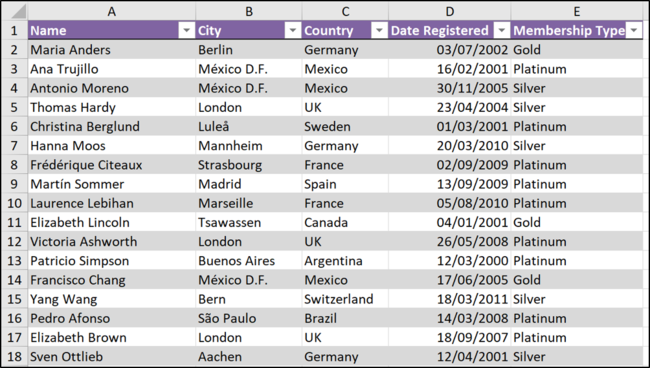Select the date cell 20/03/2010

[x=450, y=146]
